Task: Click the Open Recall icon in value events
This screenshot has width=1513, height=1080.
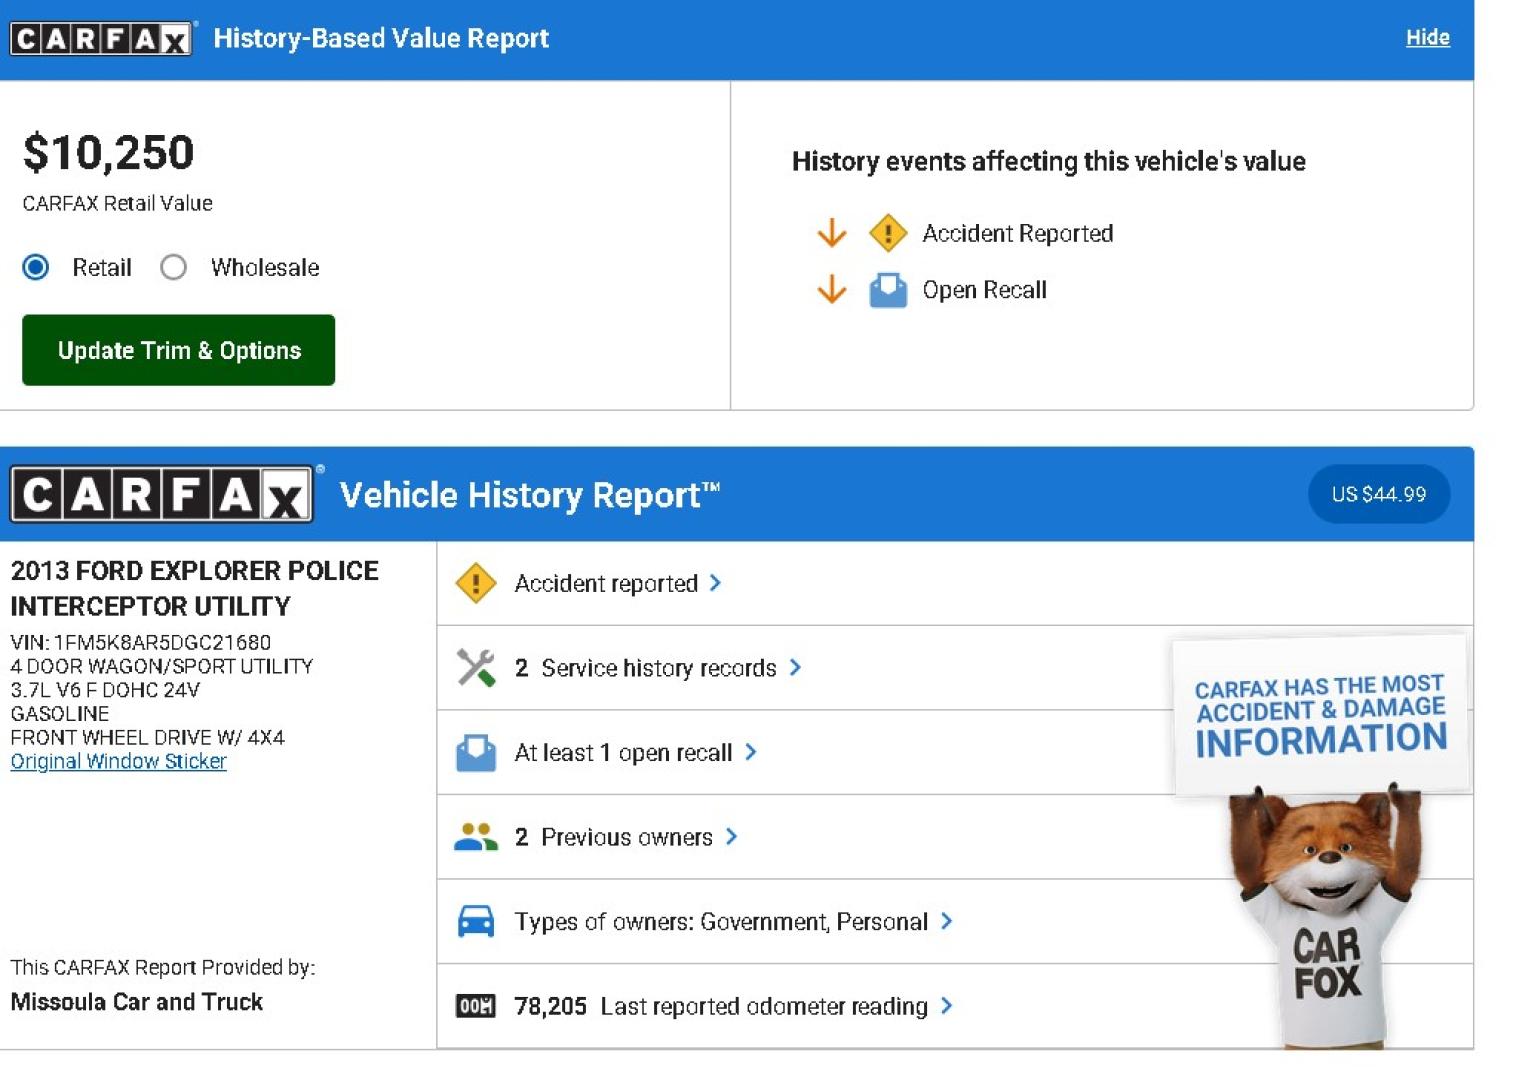Action: click(x=887, y=290)
